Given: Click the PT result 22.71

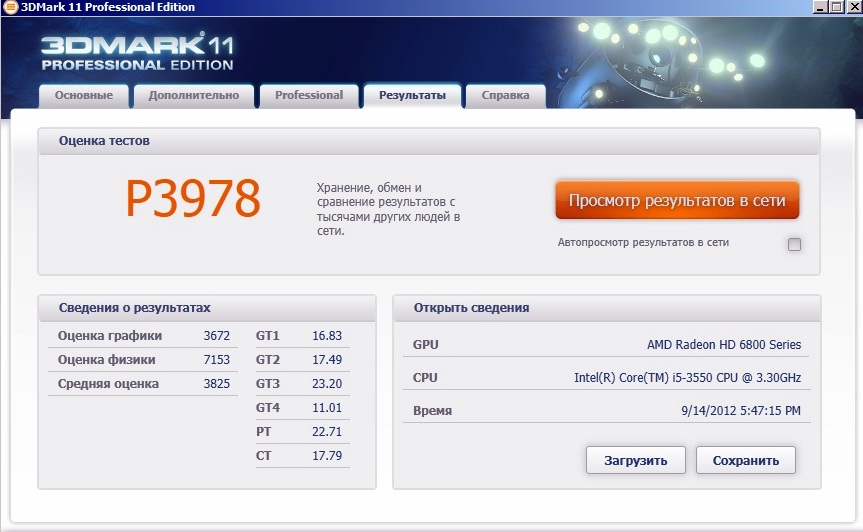Looking at the screenshot, I should click(327, 432).
